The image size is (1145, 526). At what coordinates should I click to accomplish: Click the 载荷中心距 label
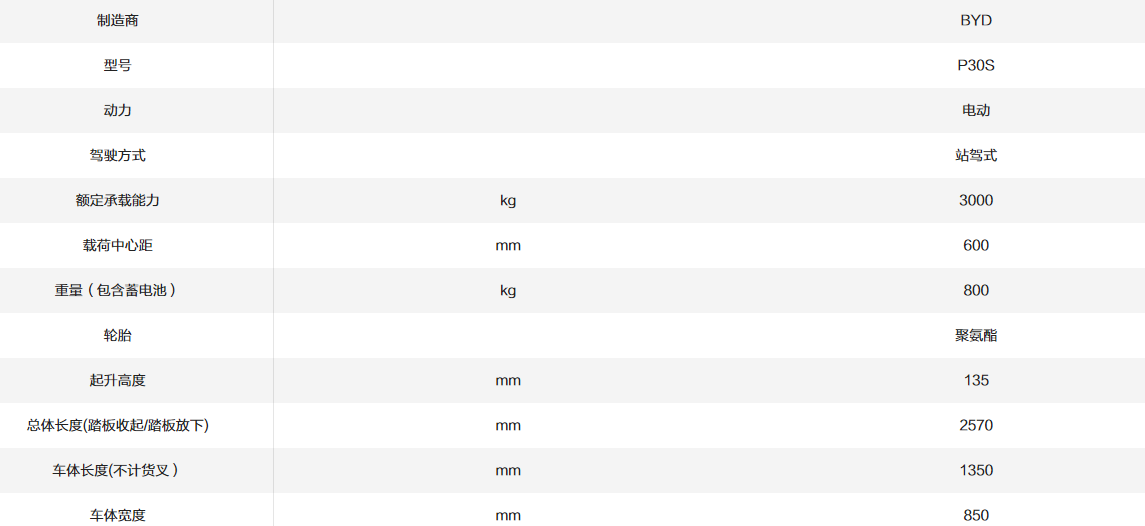[117, 245]
